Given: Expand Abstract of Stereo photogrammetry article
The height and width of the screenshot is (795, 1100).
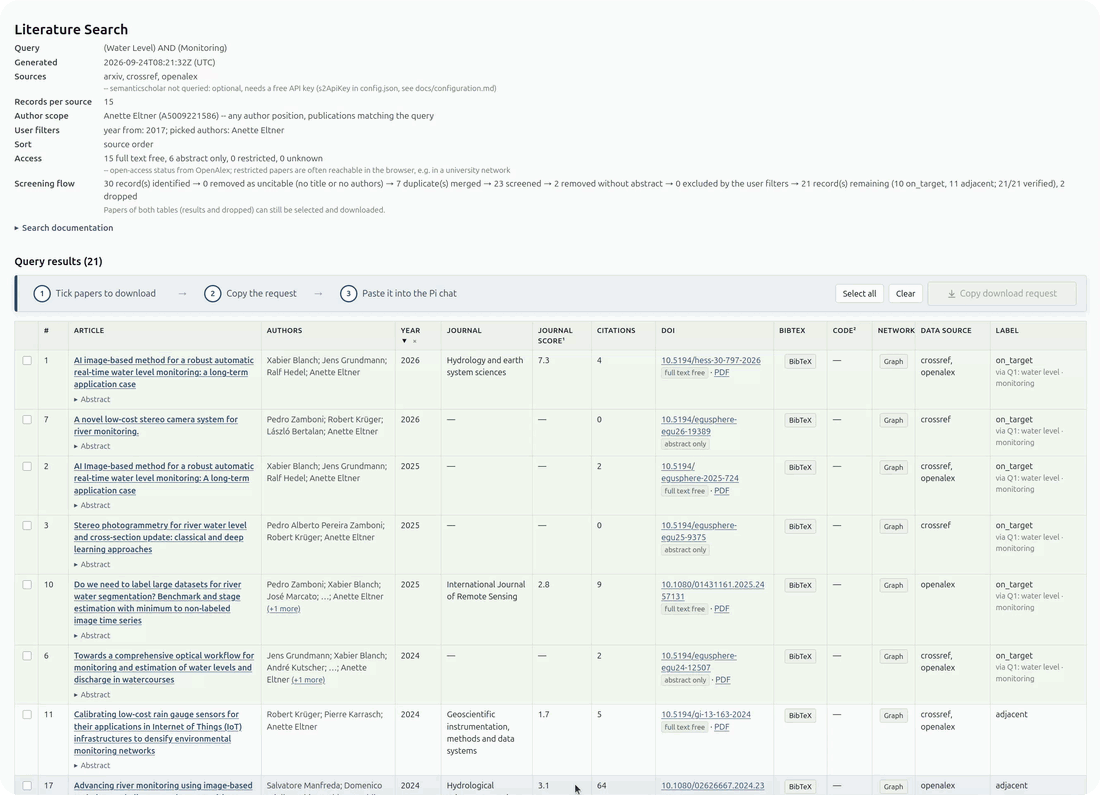Looking at the screenshot, I should click(x=92, y=564).
